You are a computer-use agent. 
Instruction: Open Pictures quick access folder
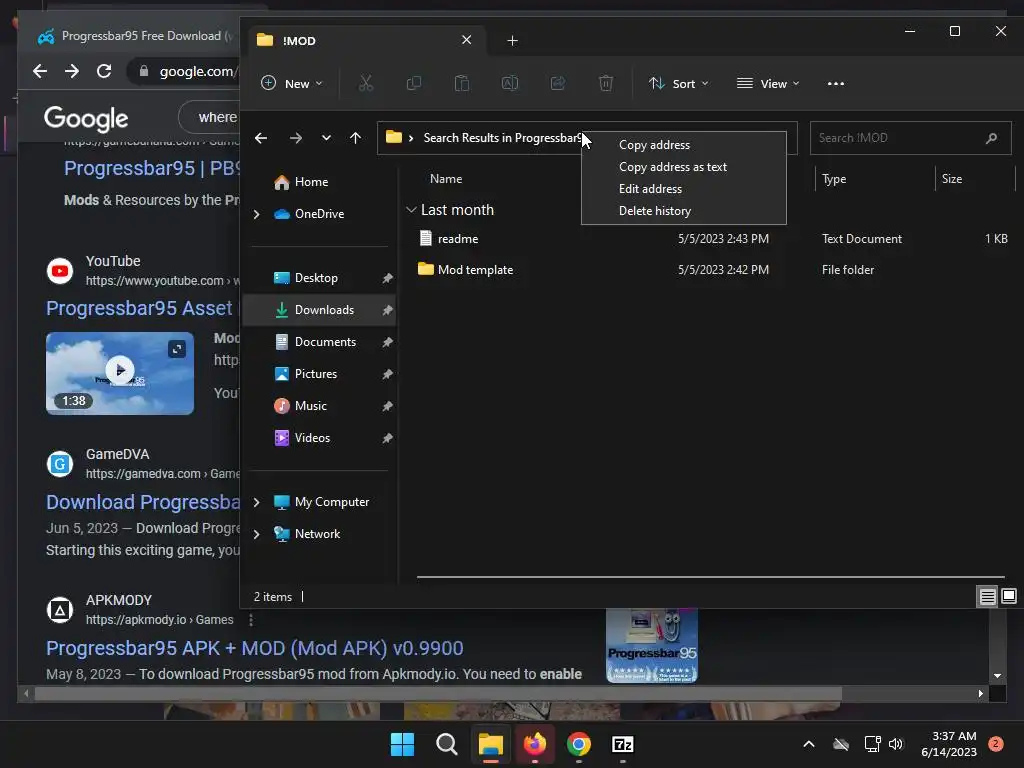coord(315,374)
